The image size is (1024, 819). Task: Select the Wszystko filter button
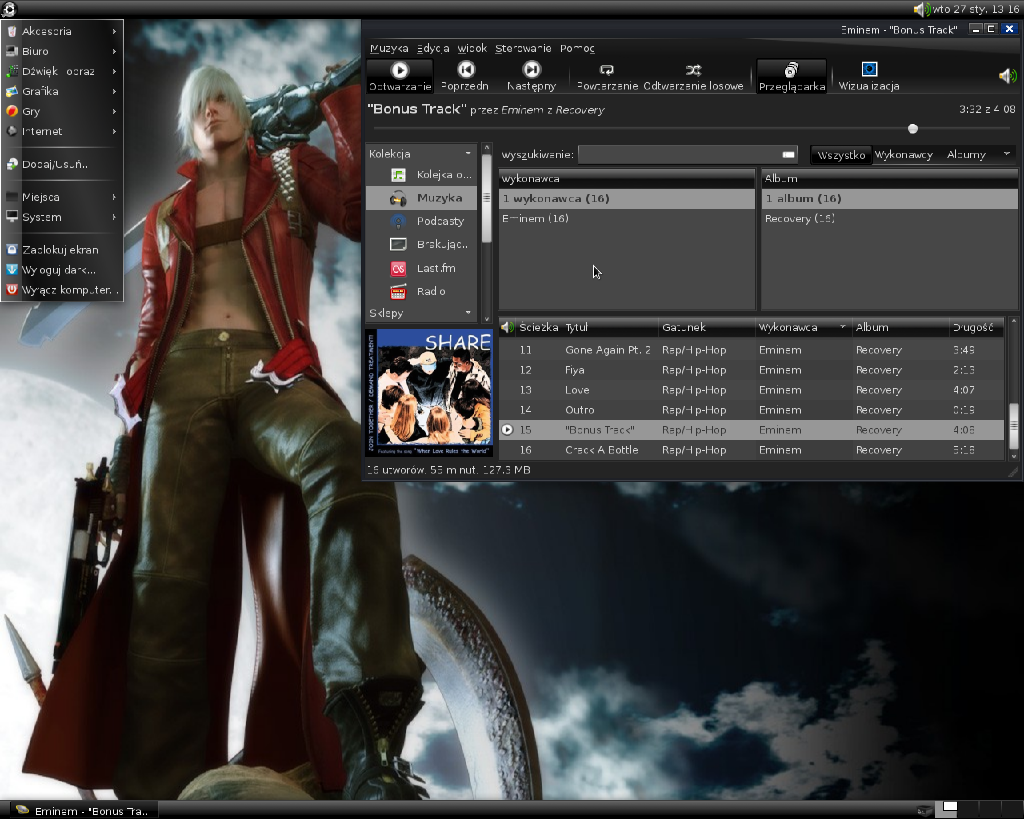pyautogui.click(x=841, y=155)
